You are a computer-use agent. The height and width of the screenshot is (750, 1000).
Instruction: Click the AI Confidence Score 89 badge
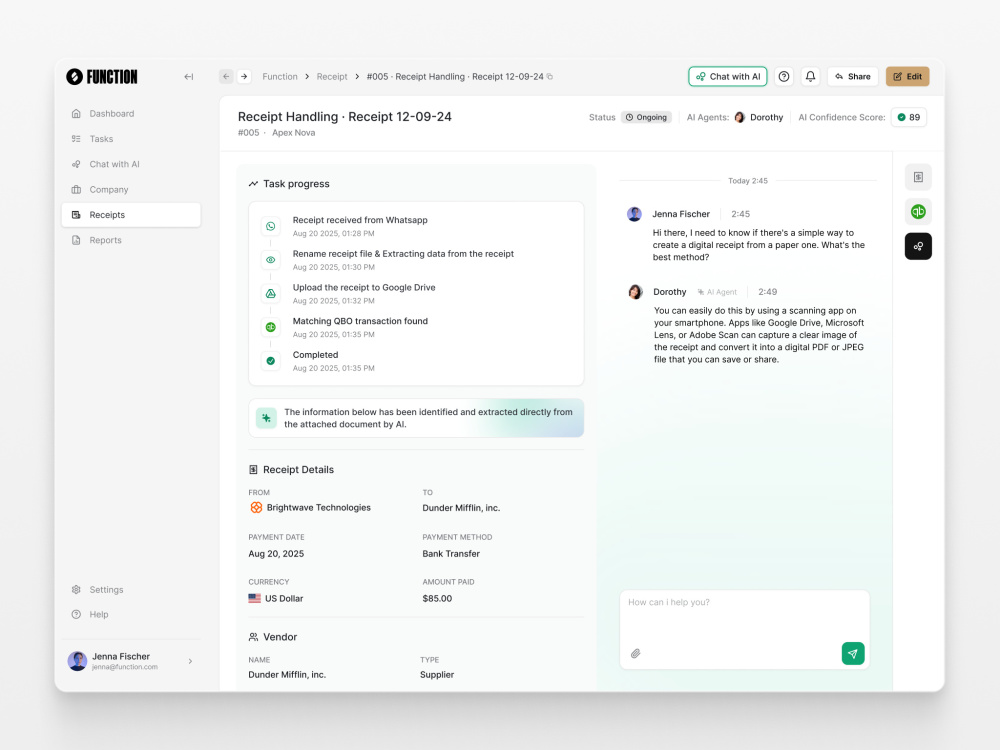click(909, 117)
